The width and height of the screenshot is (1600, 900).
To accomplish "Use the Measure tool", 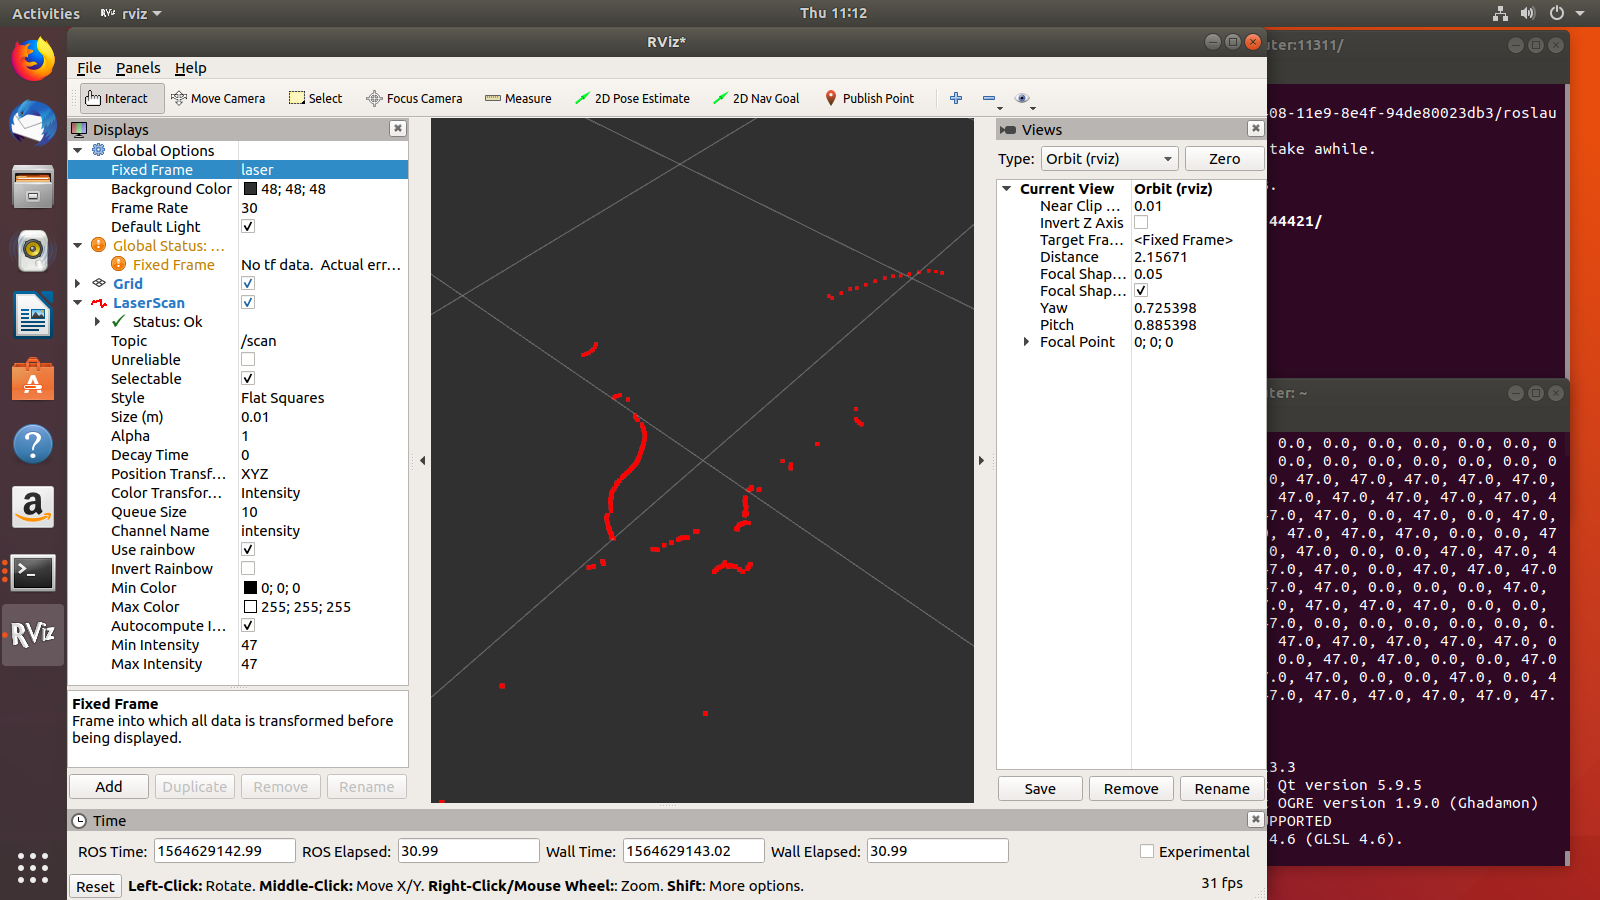I will click(518, 98).
